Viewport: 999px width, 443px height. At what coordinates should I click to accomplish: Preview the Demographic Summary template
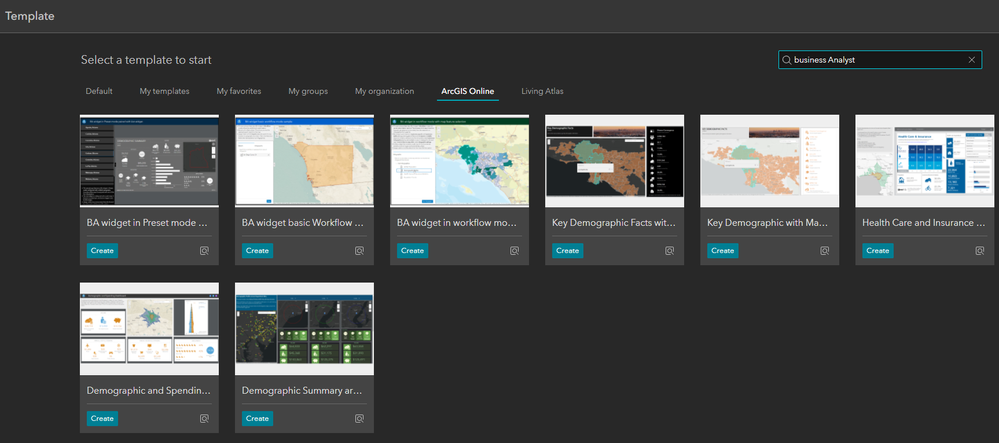359,419
